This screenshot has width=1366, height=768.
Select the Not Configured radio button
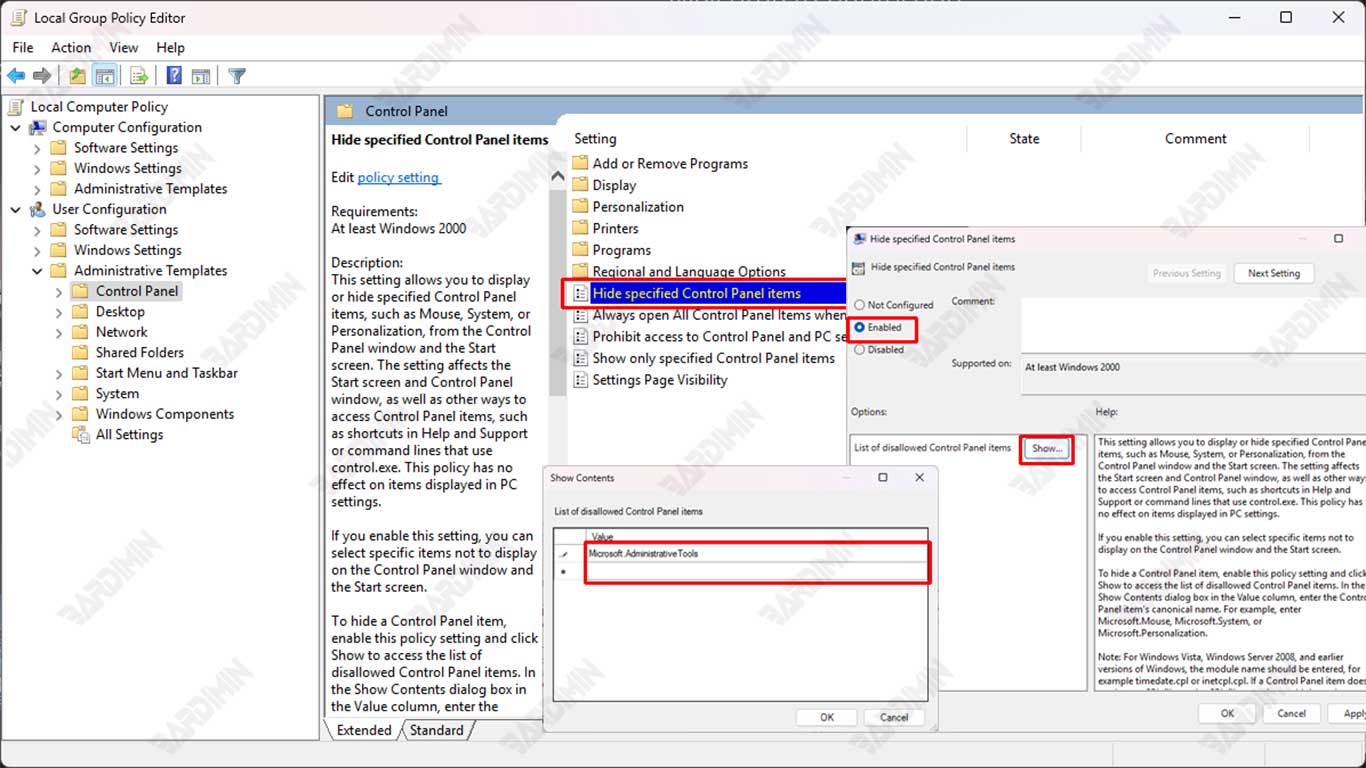[859, 305]
